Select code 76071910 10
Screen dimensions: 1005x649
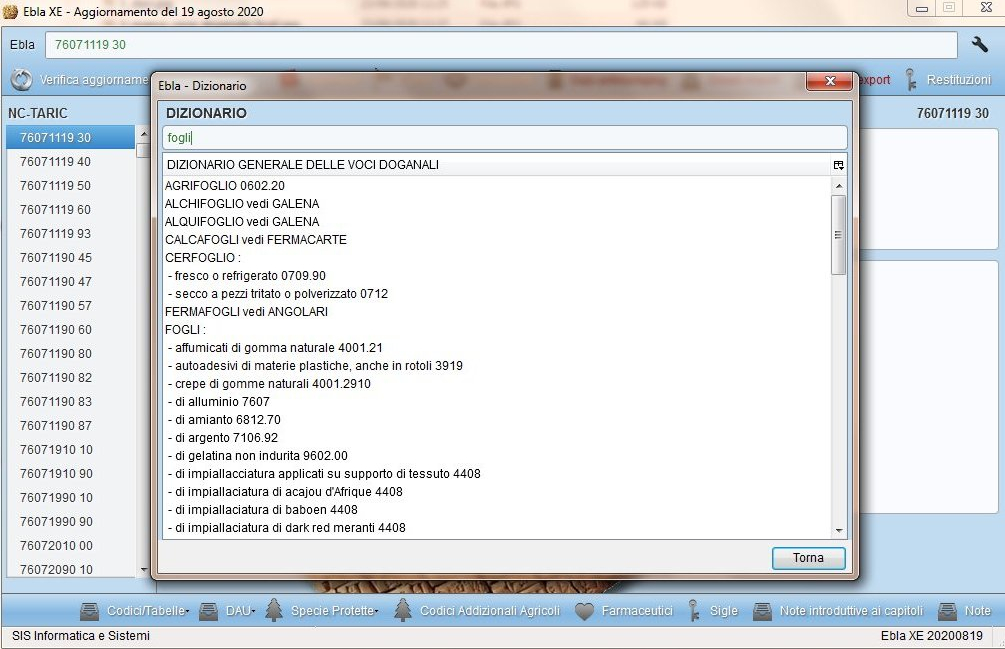pyautogui.click(x=71, y=450)
